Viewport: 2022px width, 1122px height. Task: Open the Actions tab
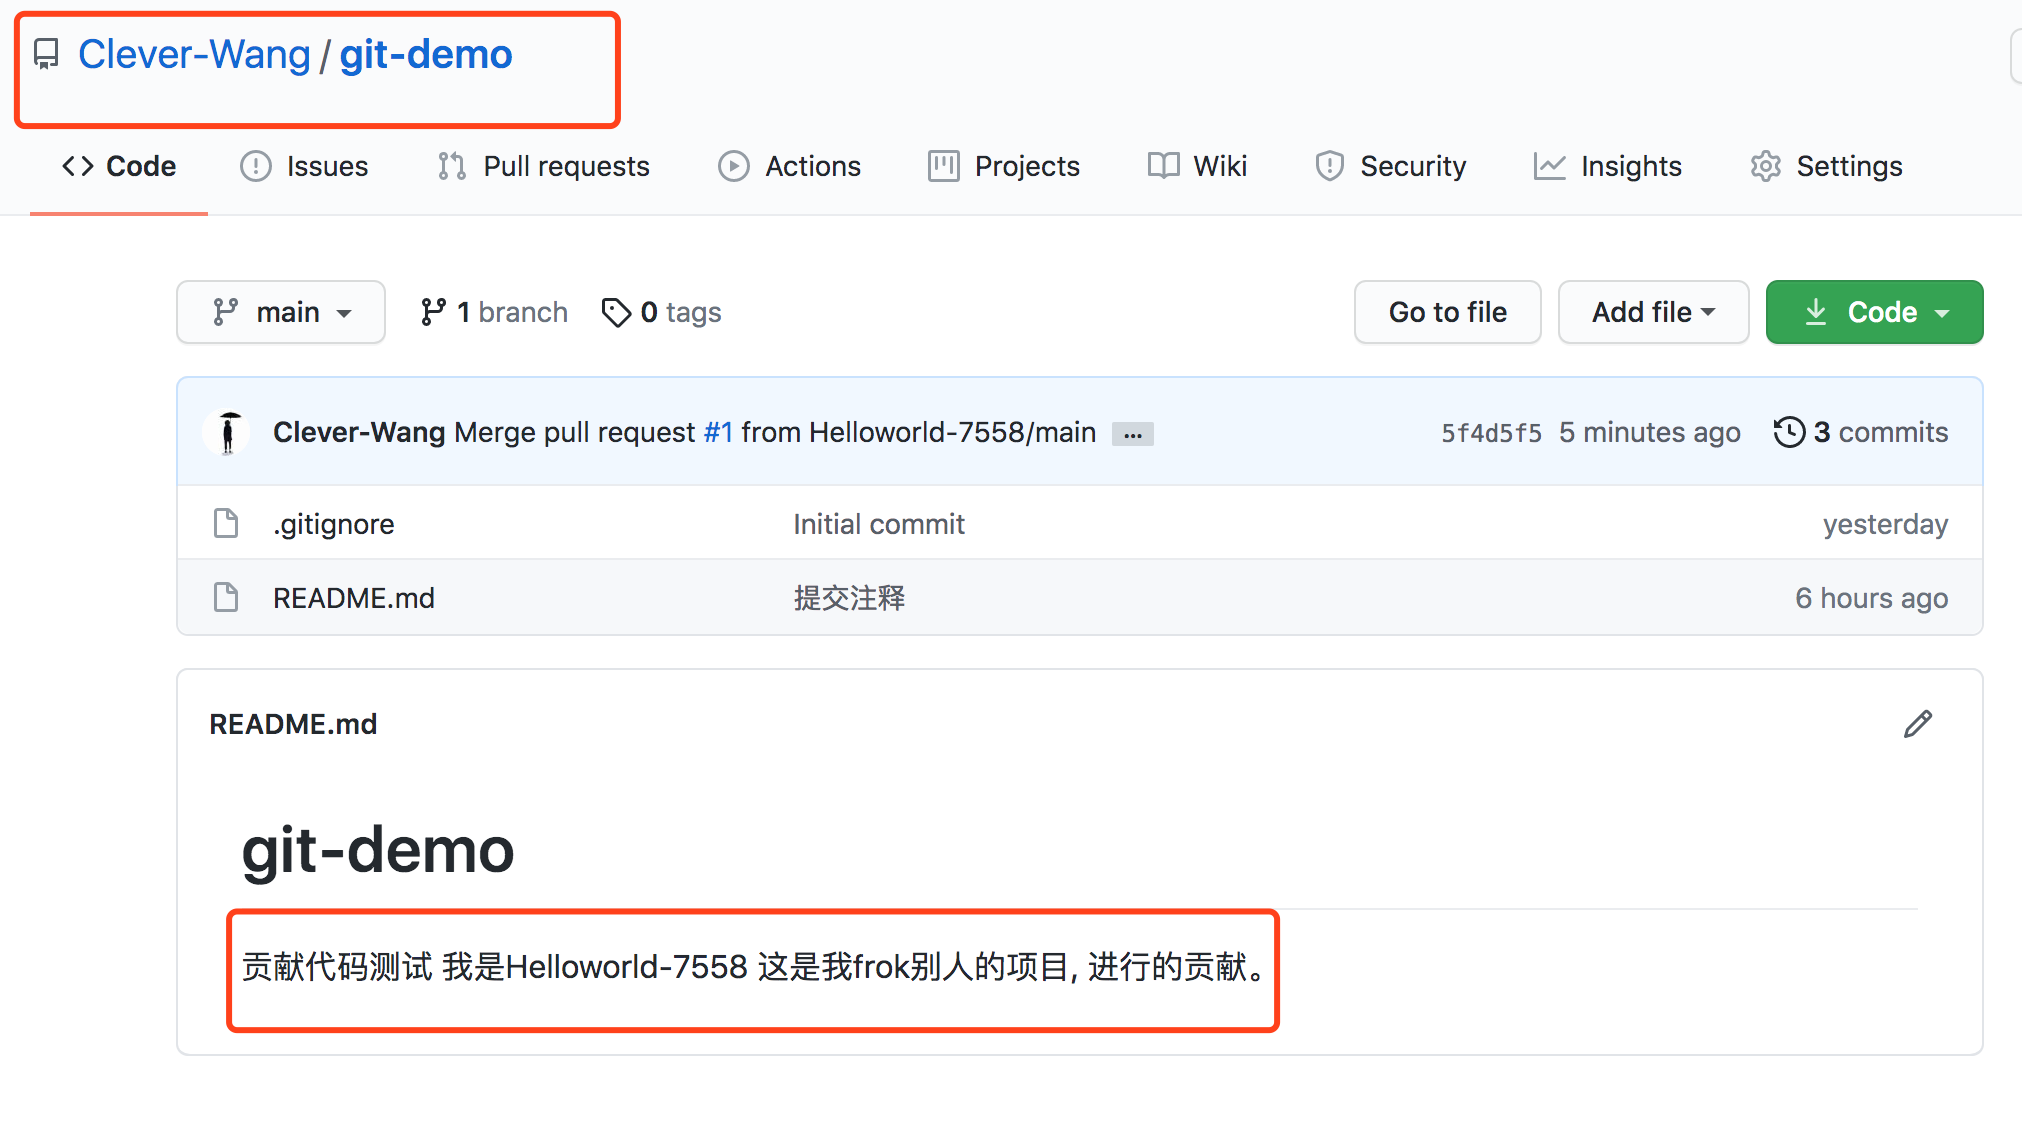(x=789, y=166)
